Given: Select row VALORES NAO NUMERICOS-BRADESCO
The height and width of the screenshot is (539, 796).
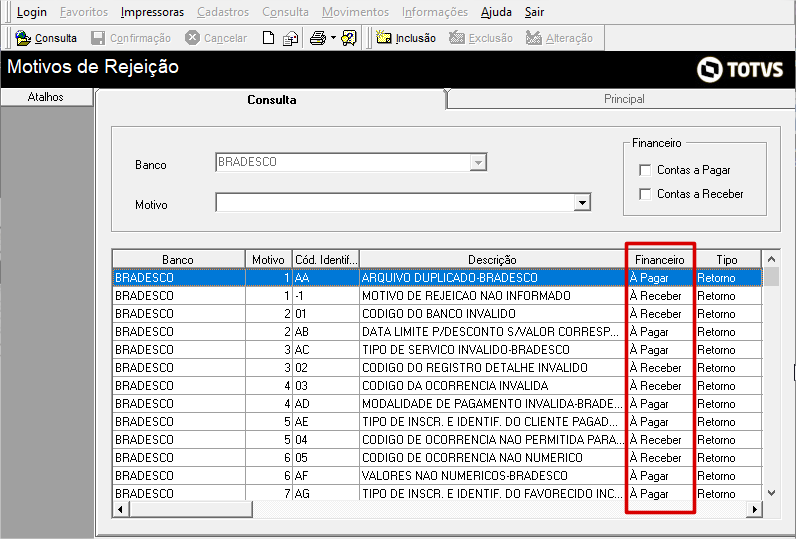Looking at the screenshot, I should tap(437, 476).
